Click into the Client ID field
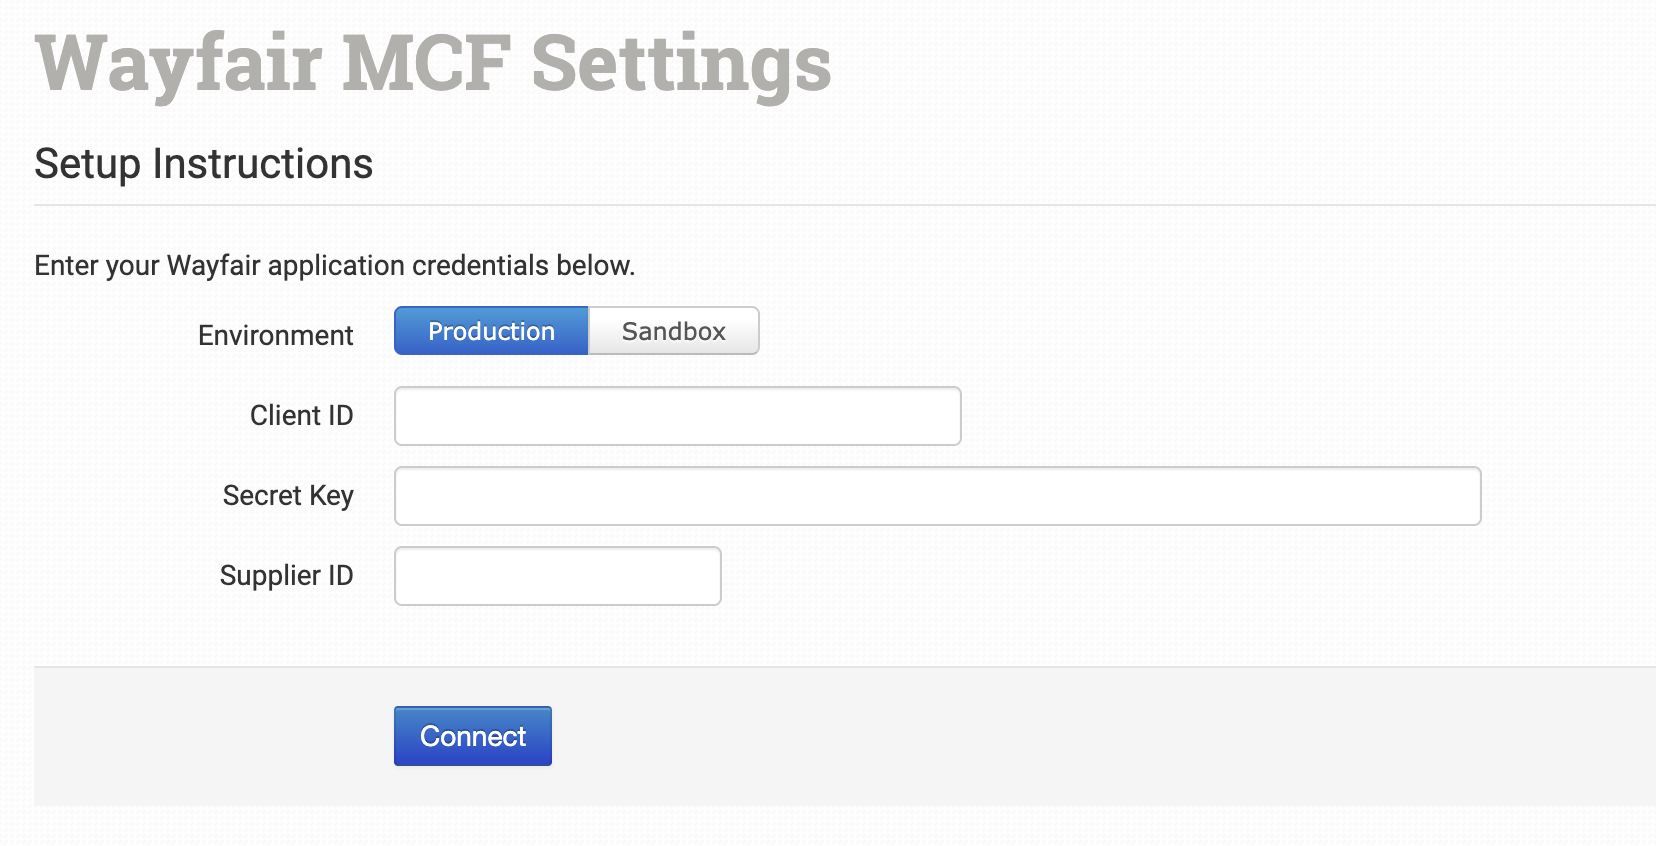Image resolution: width=1656 pixels, height=846 pixels. tap(677, 416)
